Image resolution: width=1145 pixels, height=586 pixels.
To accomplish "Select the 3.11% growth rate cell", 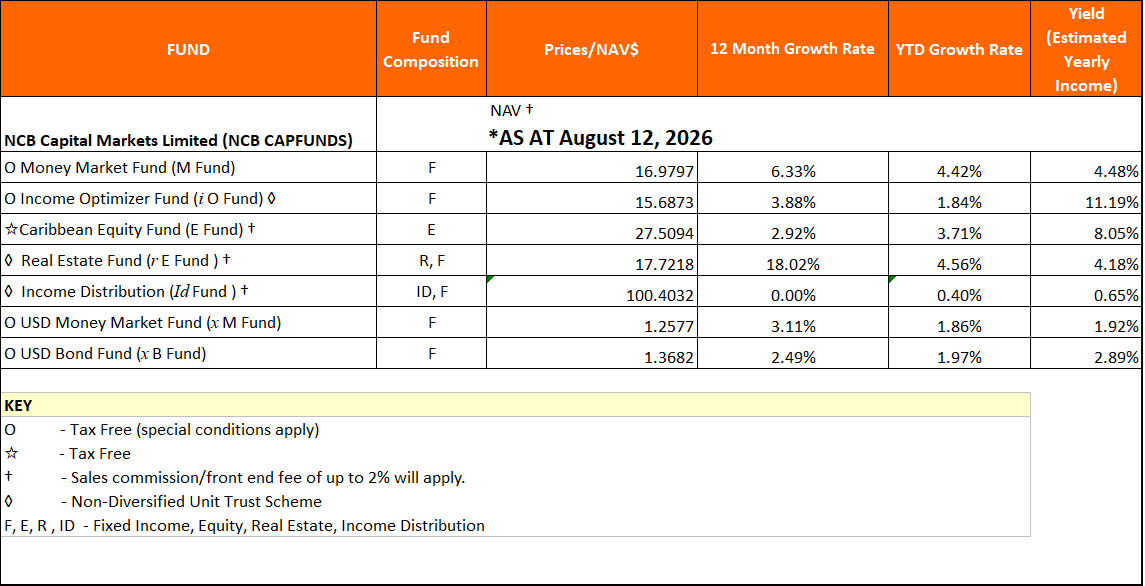I will coord(793,322).
